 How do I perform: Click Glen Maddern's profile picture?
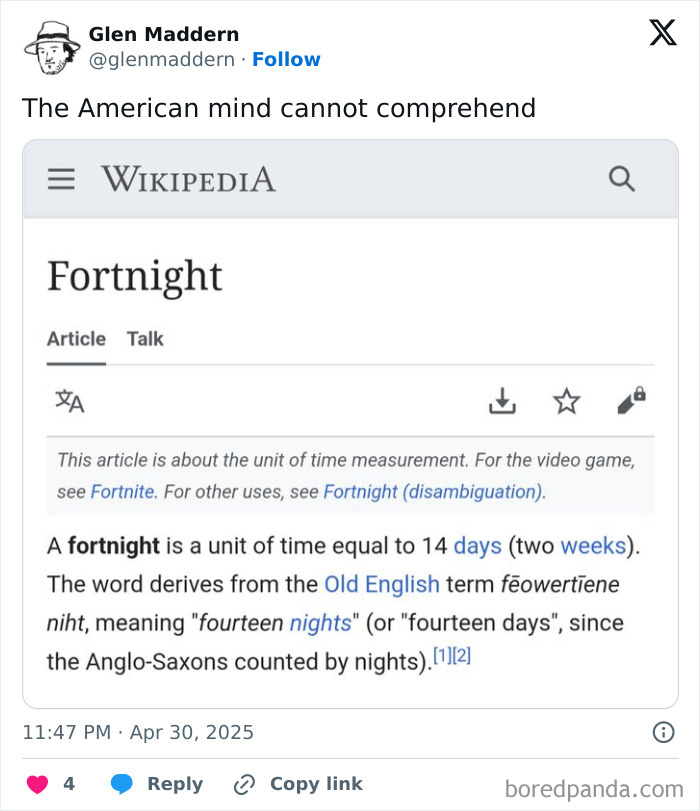pos(48,44)
